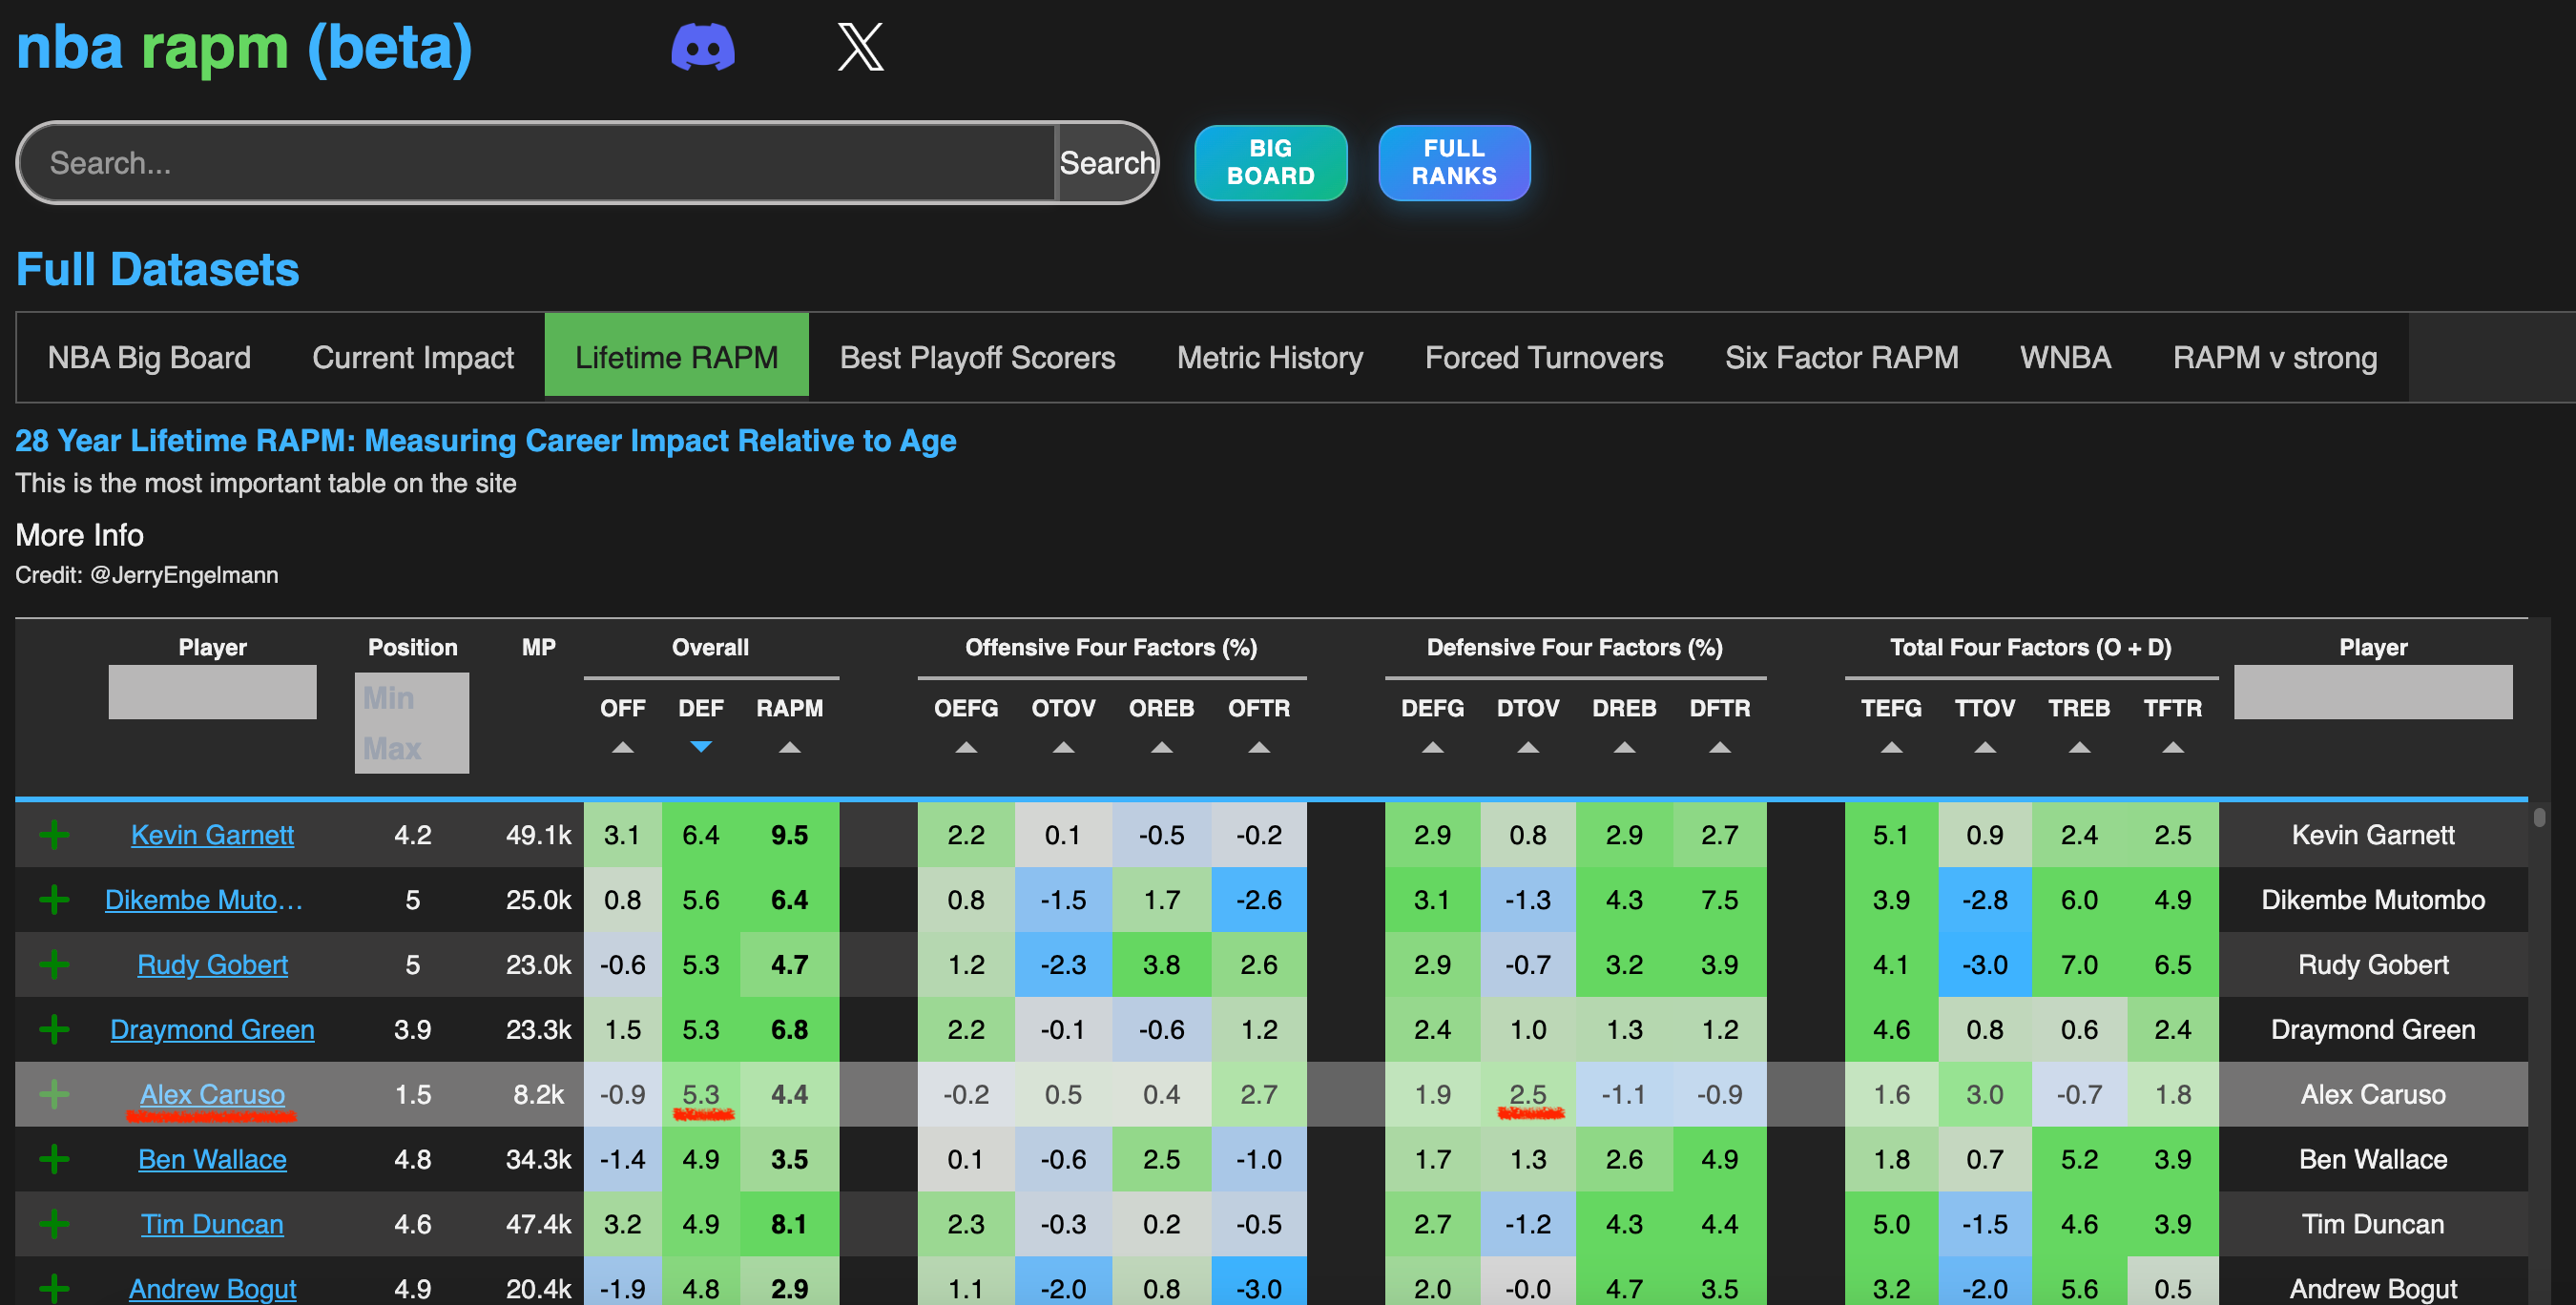Expand the More Info section
2576x1305 pixels.
79,535
